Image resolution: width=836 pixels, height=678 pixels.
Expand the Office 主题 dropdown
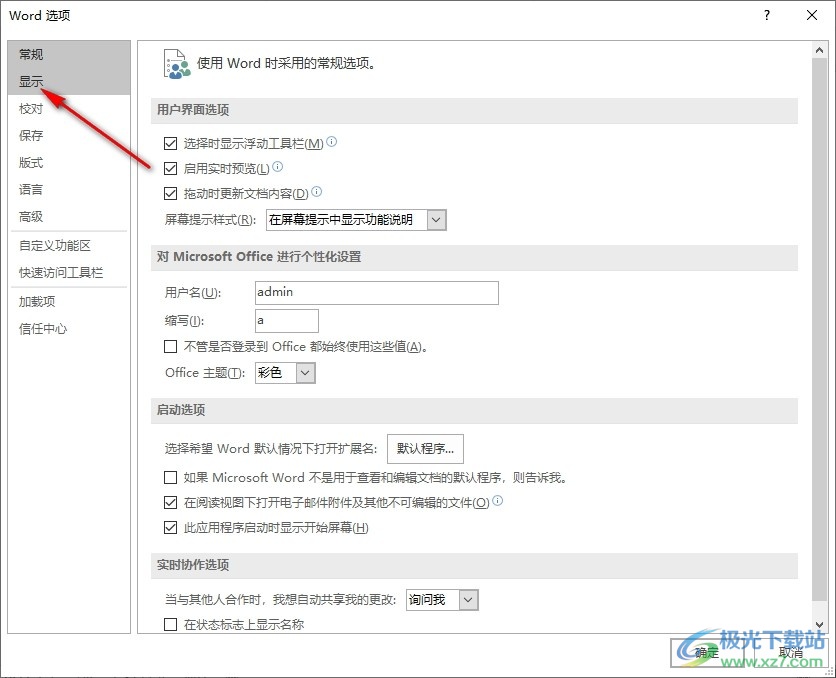(285, 373)
